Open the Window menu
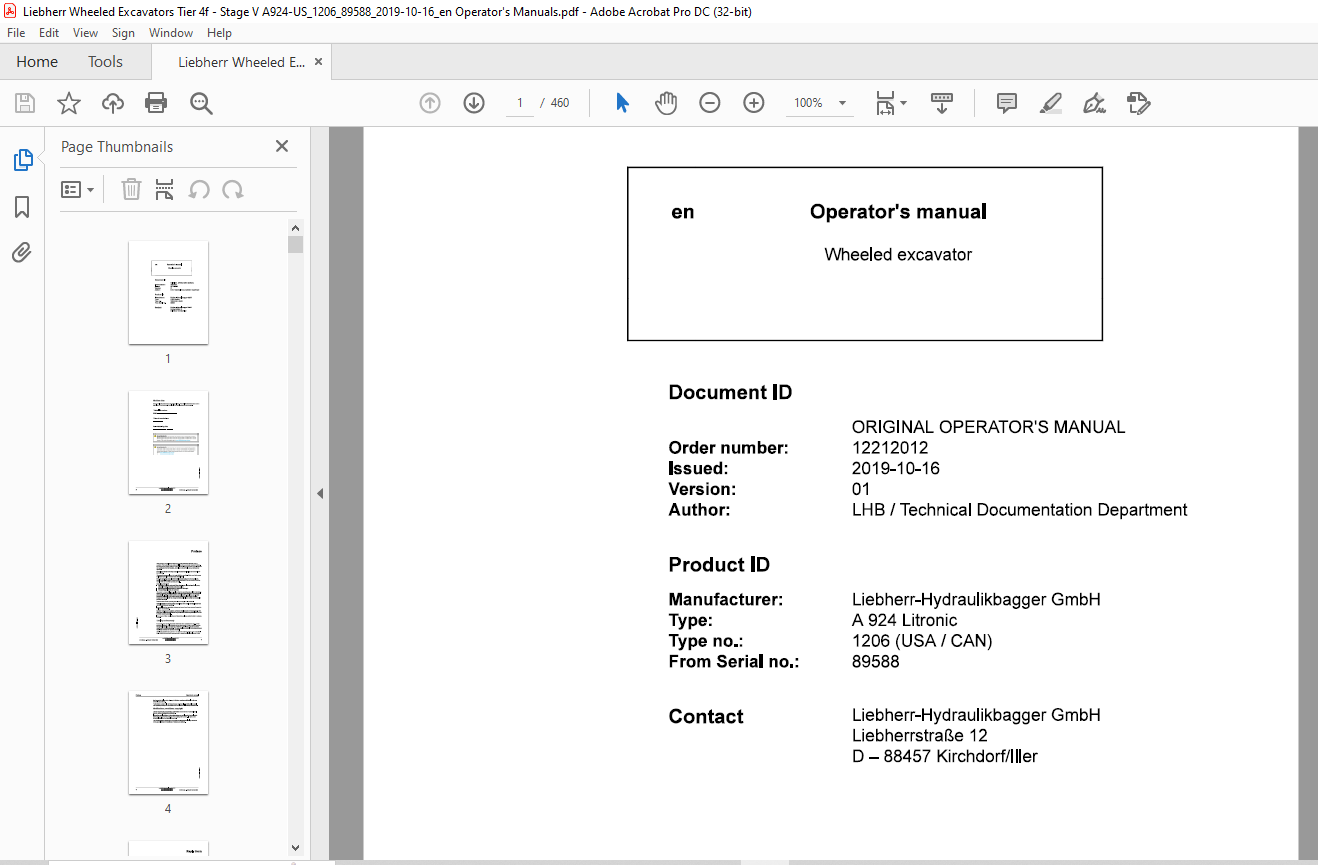The image size is (1318, 865). [x=171, y=33]
